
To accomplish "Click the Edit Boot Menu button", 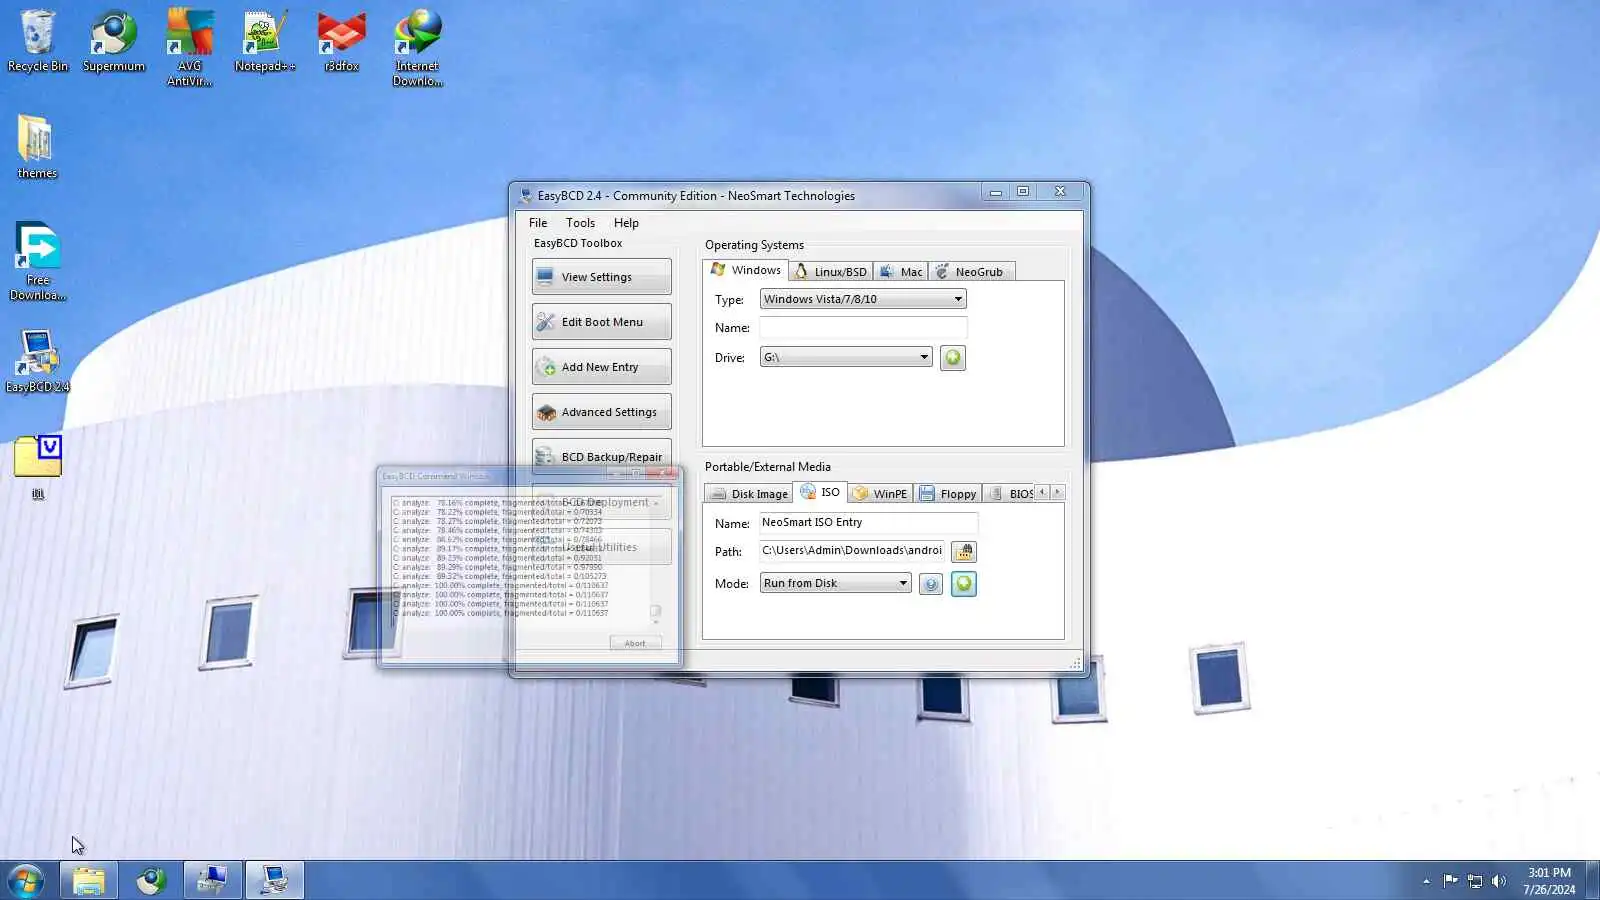I will [602, 322].
